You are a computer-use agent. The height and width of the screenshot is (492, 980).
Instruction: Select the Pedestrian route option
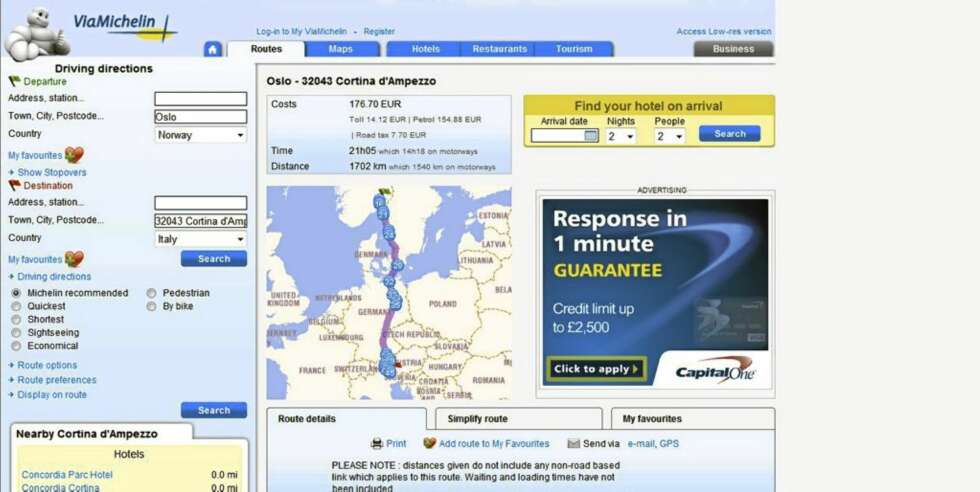[x=151, y=293]
